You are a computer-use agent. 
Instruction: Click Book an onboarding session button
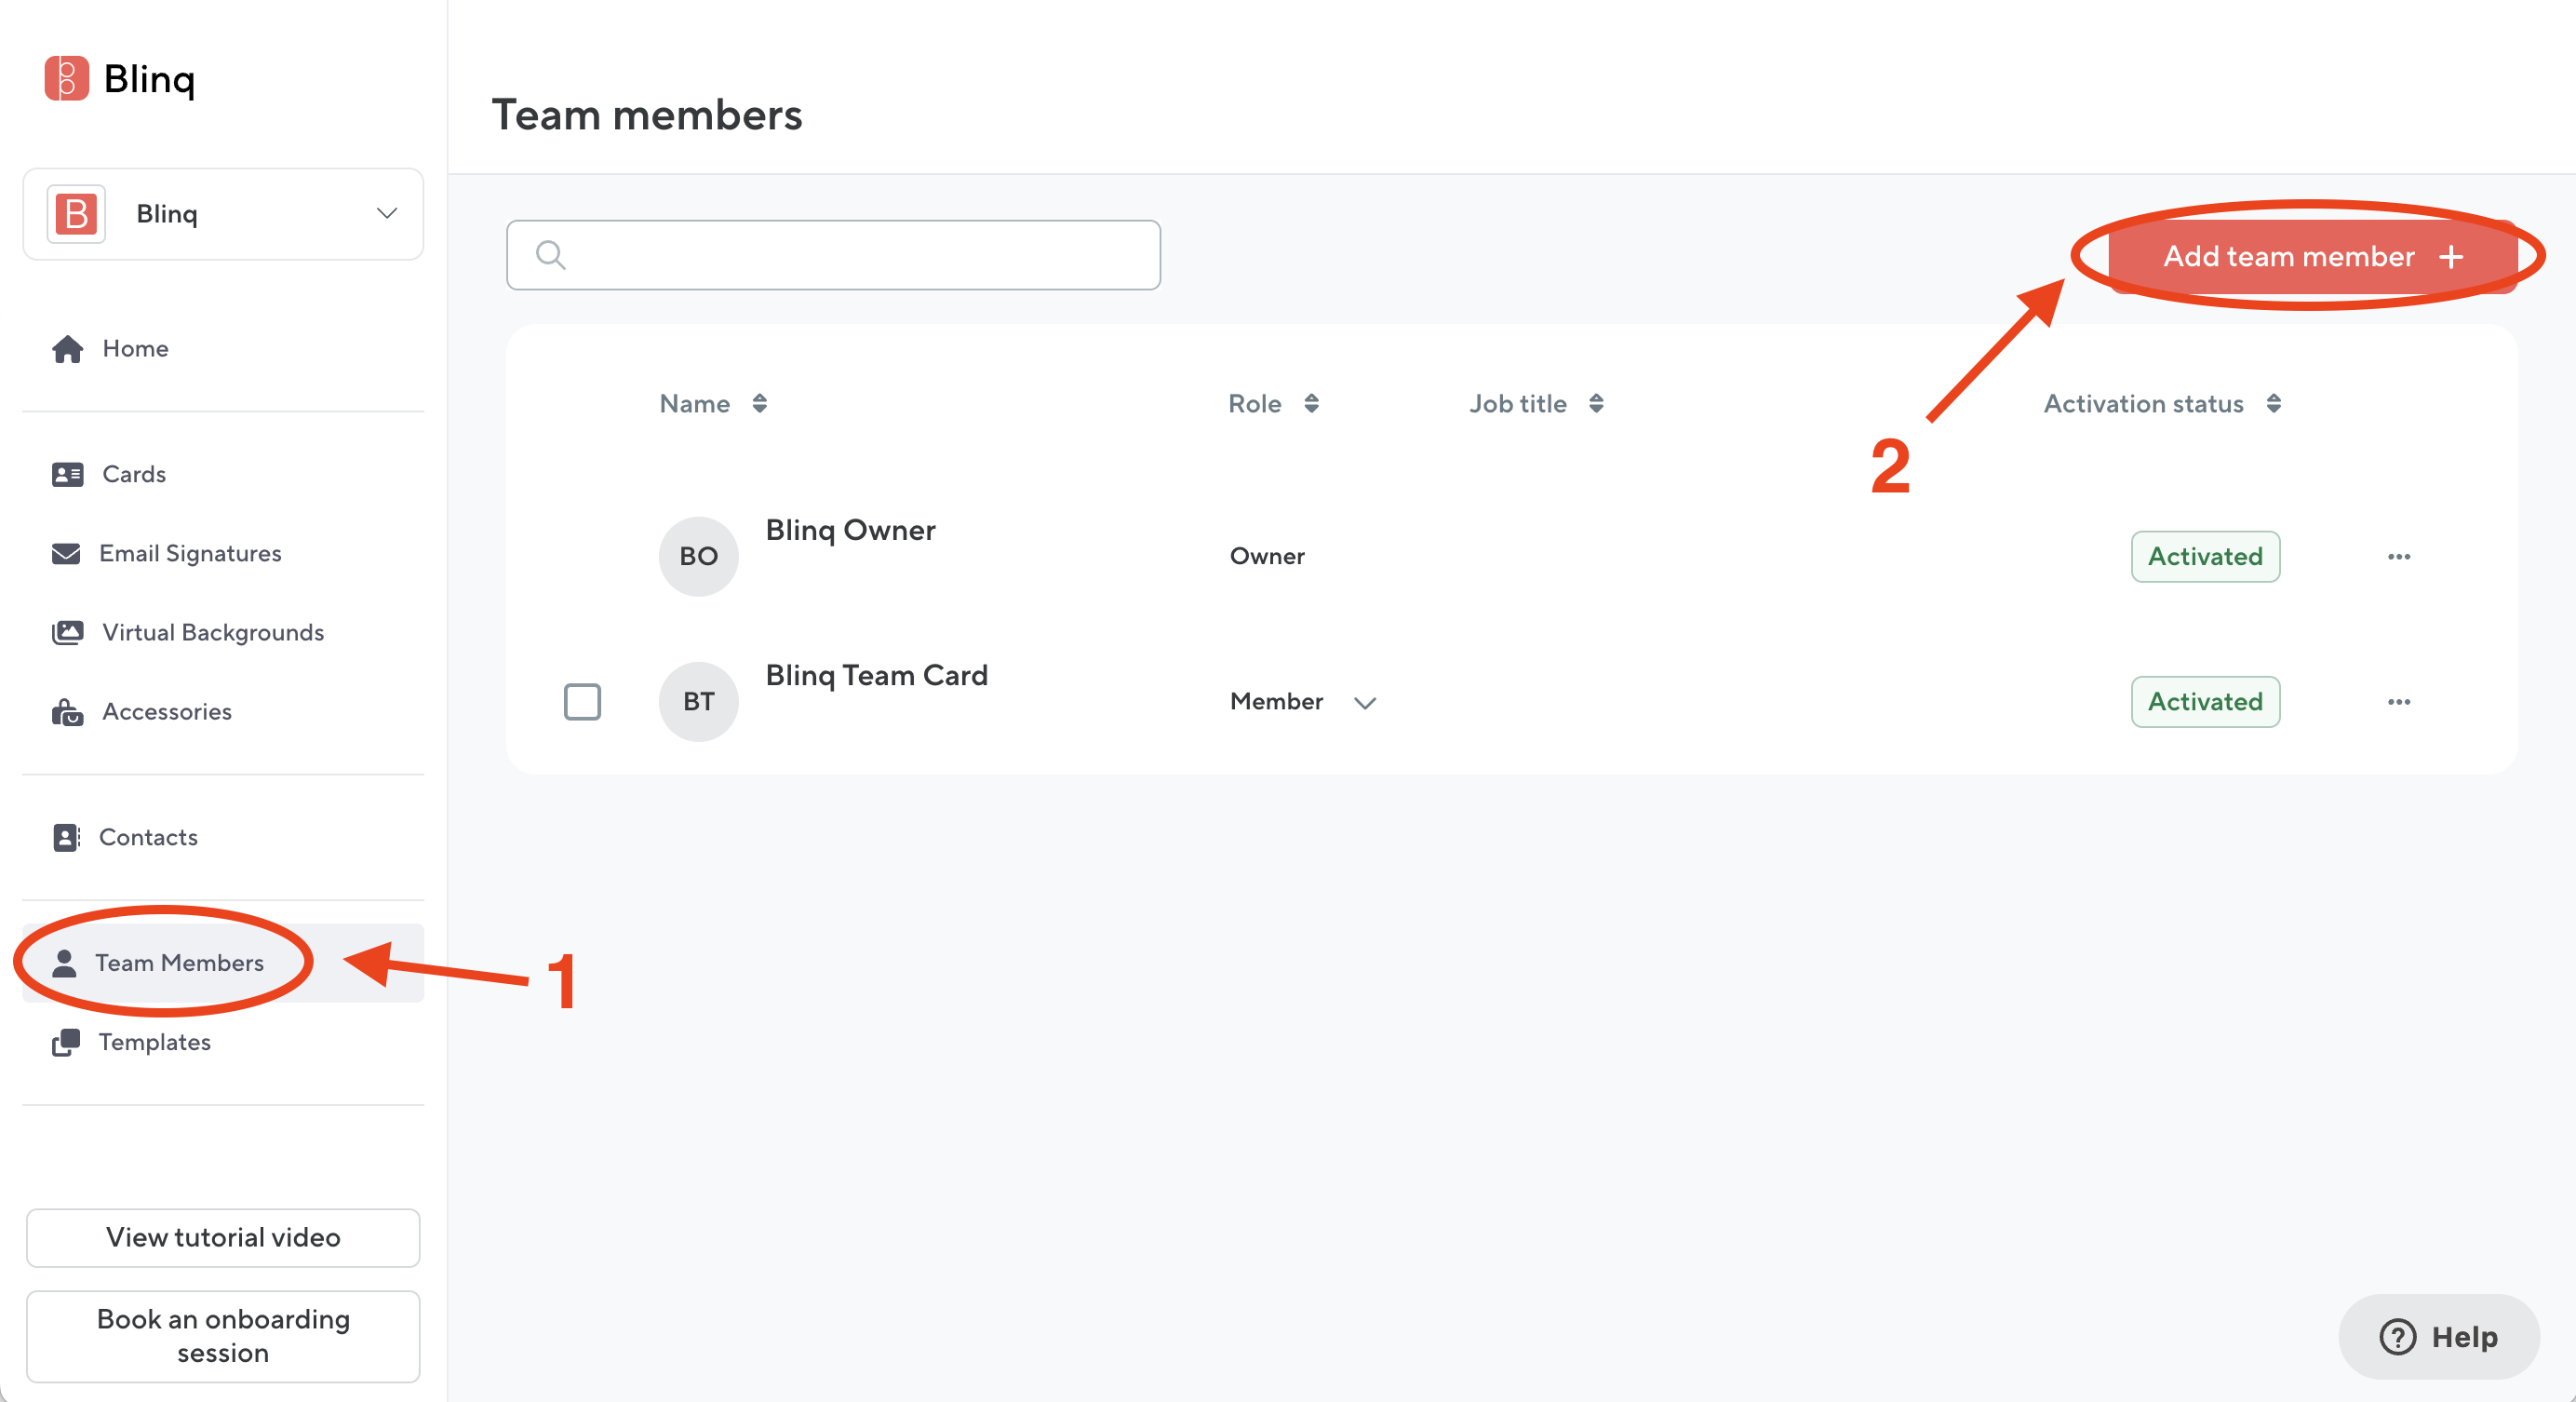[x=223, y=1335]
